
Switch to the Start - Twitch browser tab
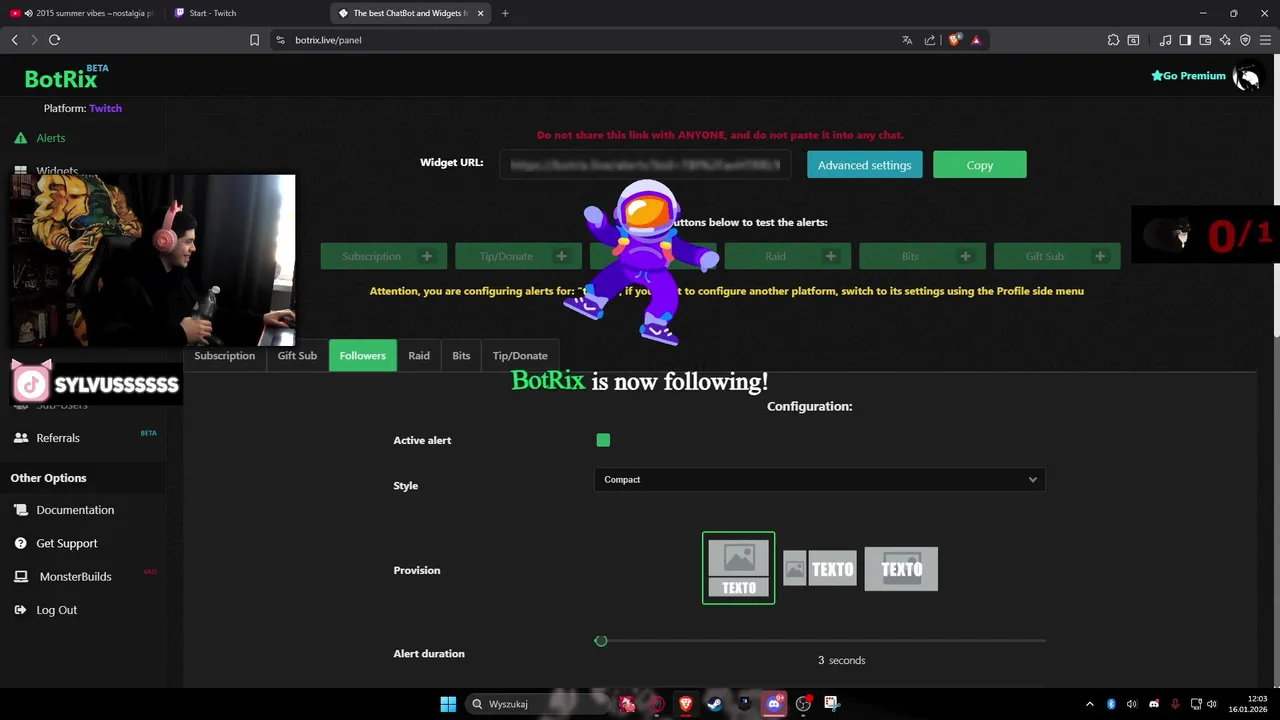tap(244, 13)
